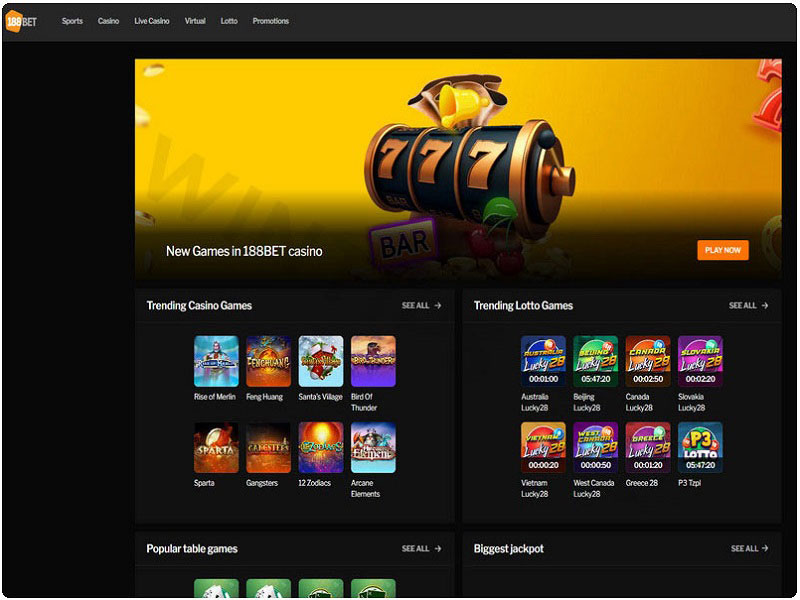Launch the Gangsters game icon
Screen dimensions: 800x600
click(268, 447)
